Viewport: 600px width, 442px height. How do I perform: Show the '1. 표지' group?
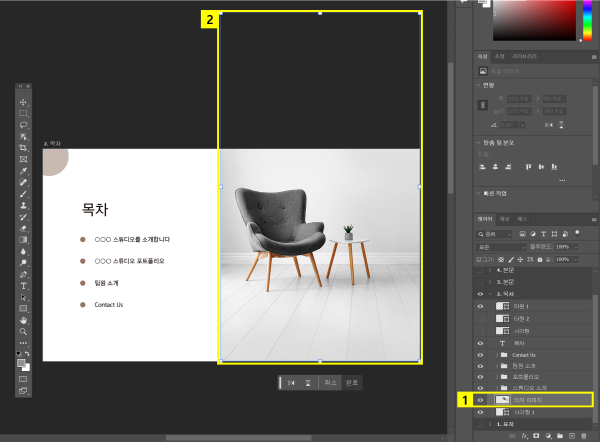click(x=480, y=424)
